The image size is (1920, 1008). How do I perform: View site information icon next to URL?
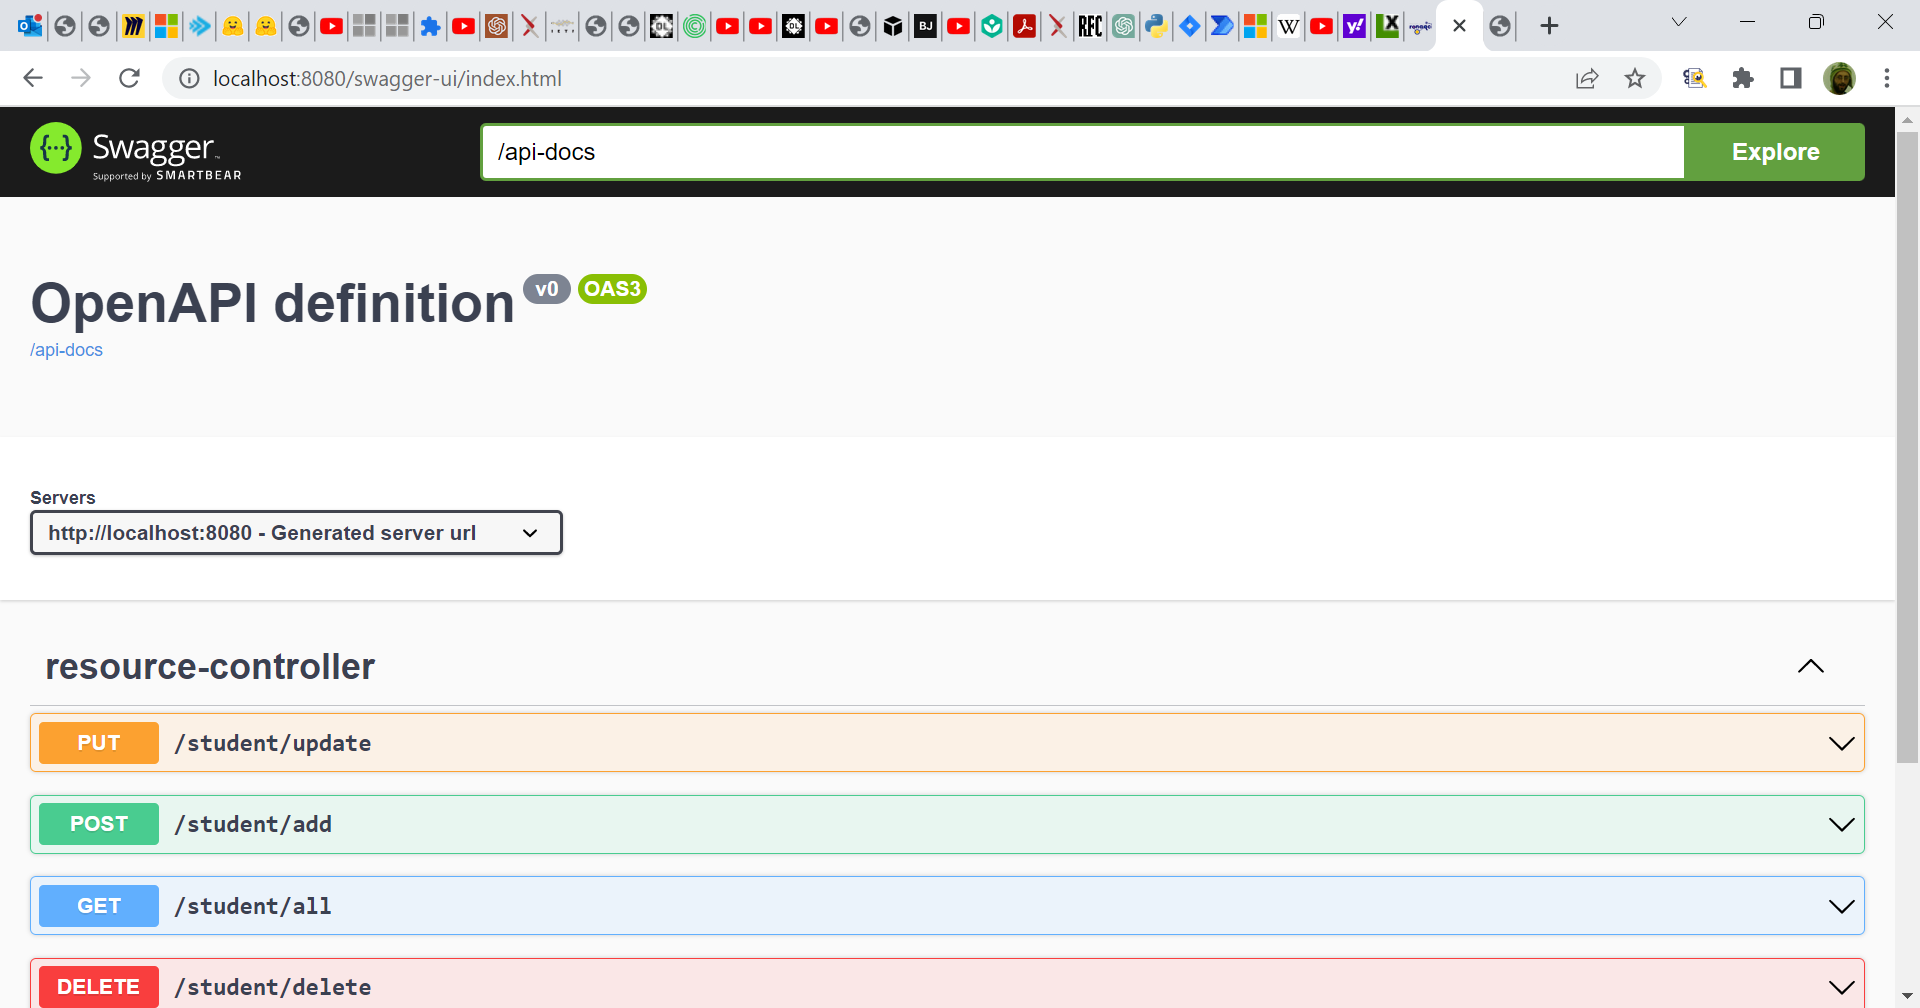pyautogui.click(x=189, y=78)
